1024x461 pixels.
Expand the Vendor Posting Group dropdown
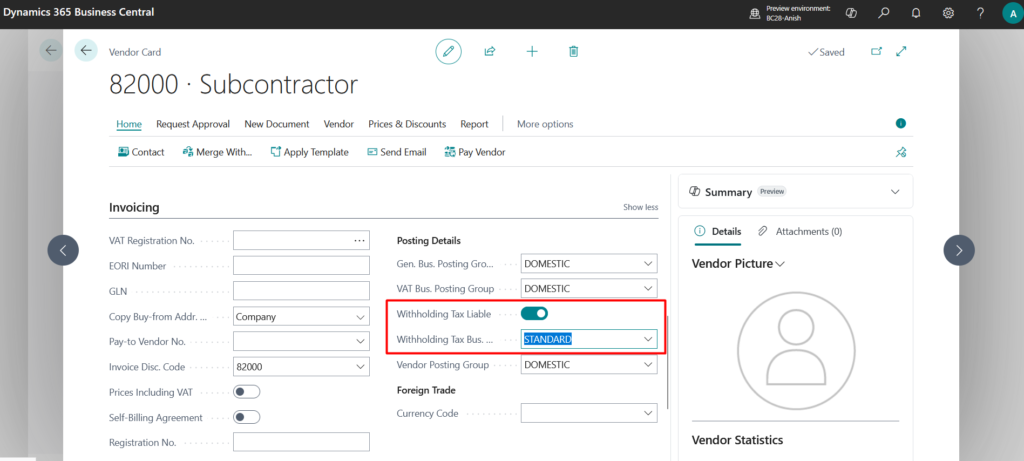coord(648,365)
